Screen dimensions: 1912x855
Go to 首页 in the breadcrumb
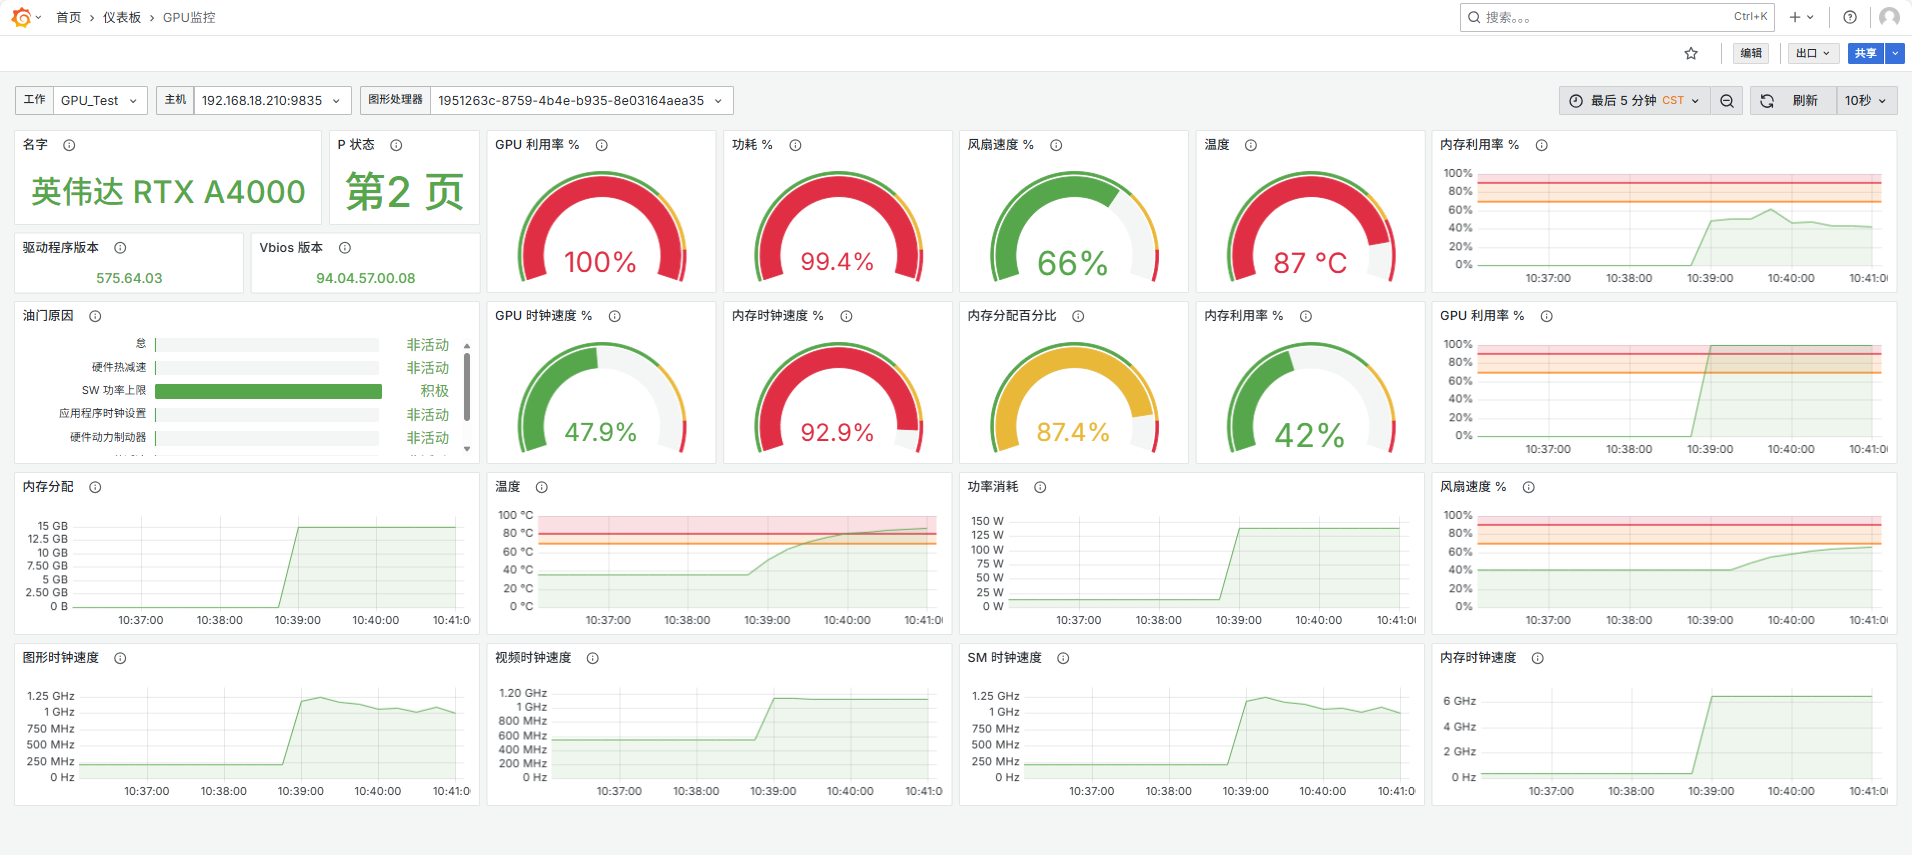tap(68, 17)
